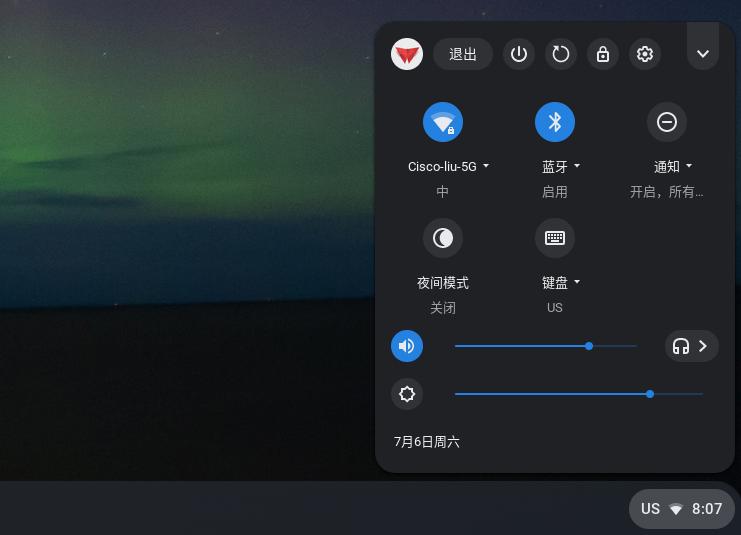Click the shelf Wi-Fi status icon

coord(676,509)
